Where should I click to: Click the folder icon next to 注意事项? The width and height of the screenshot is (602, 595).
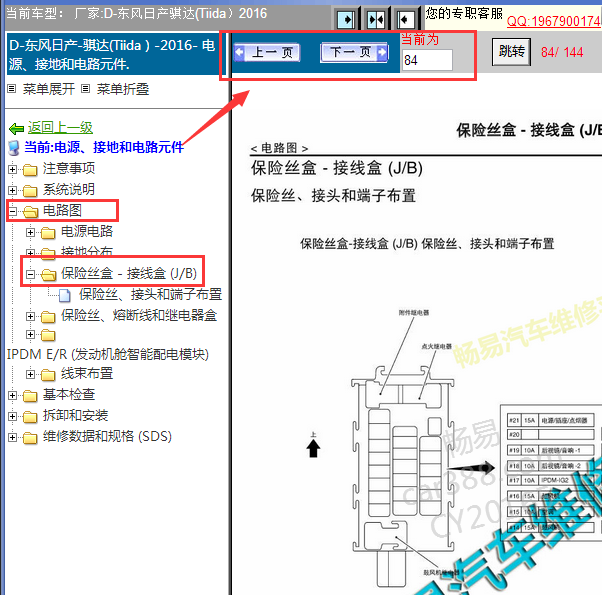coord(30,170)
